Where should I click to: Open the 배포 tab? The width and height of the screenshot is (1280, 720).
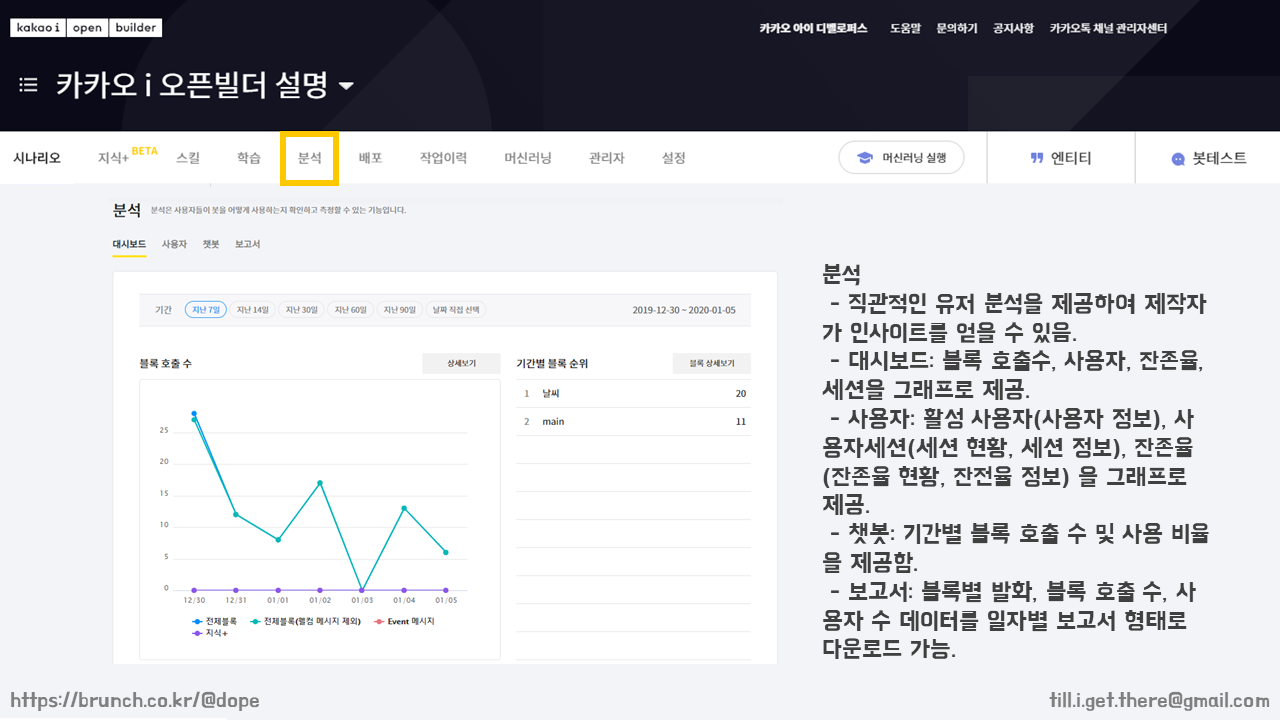(370, 158)
